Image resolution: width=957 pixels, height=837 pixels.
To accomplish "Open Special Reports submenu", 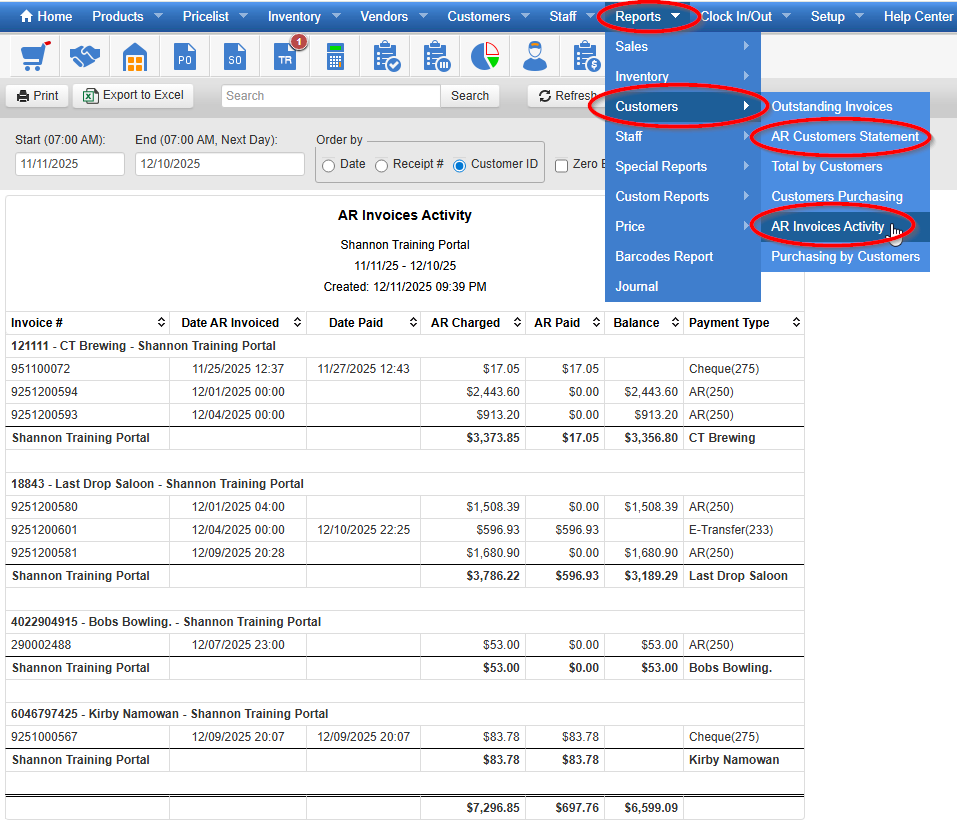I will [x=682, y=167].
